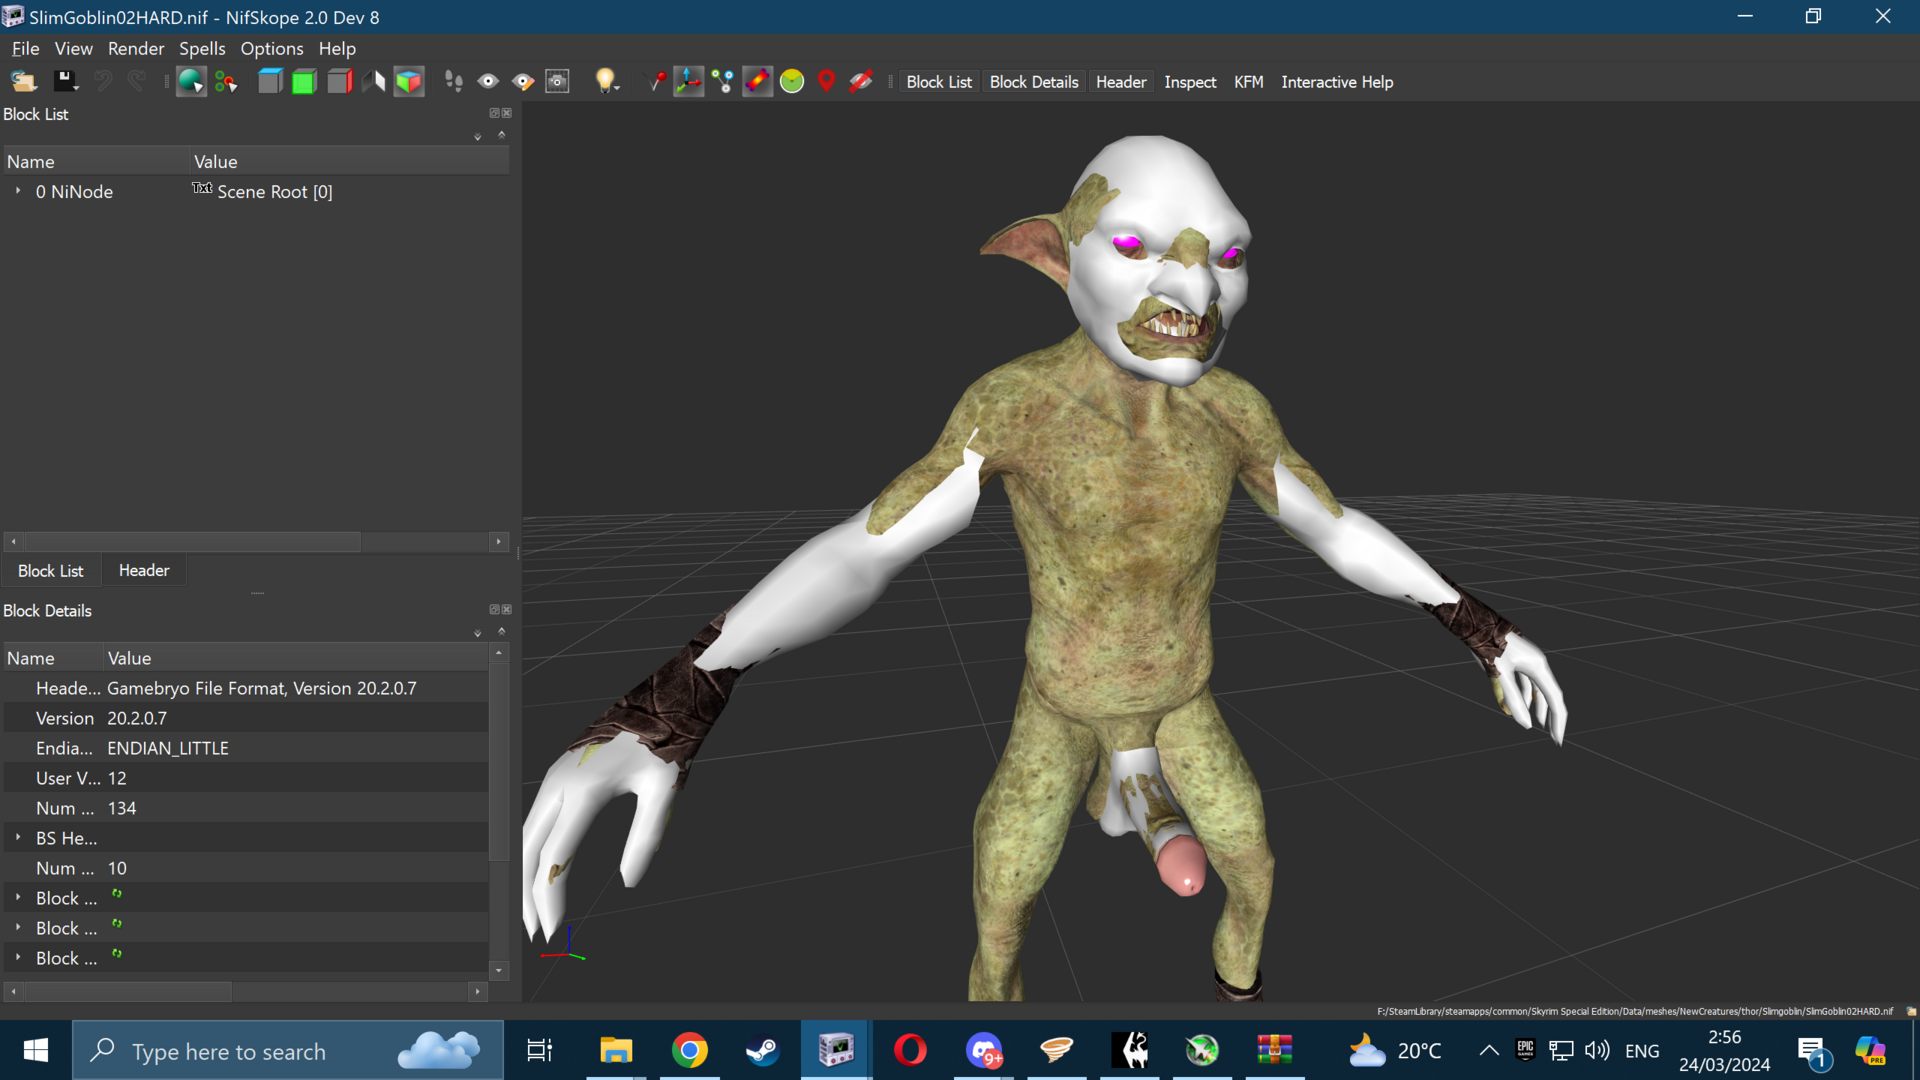The width and height of the screenshot is (1920, 1080).
Task: Take a viewport screenshot with camera icon
Action: tap(558, 82)
